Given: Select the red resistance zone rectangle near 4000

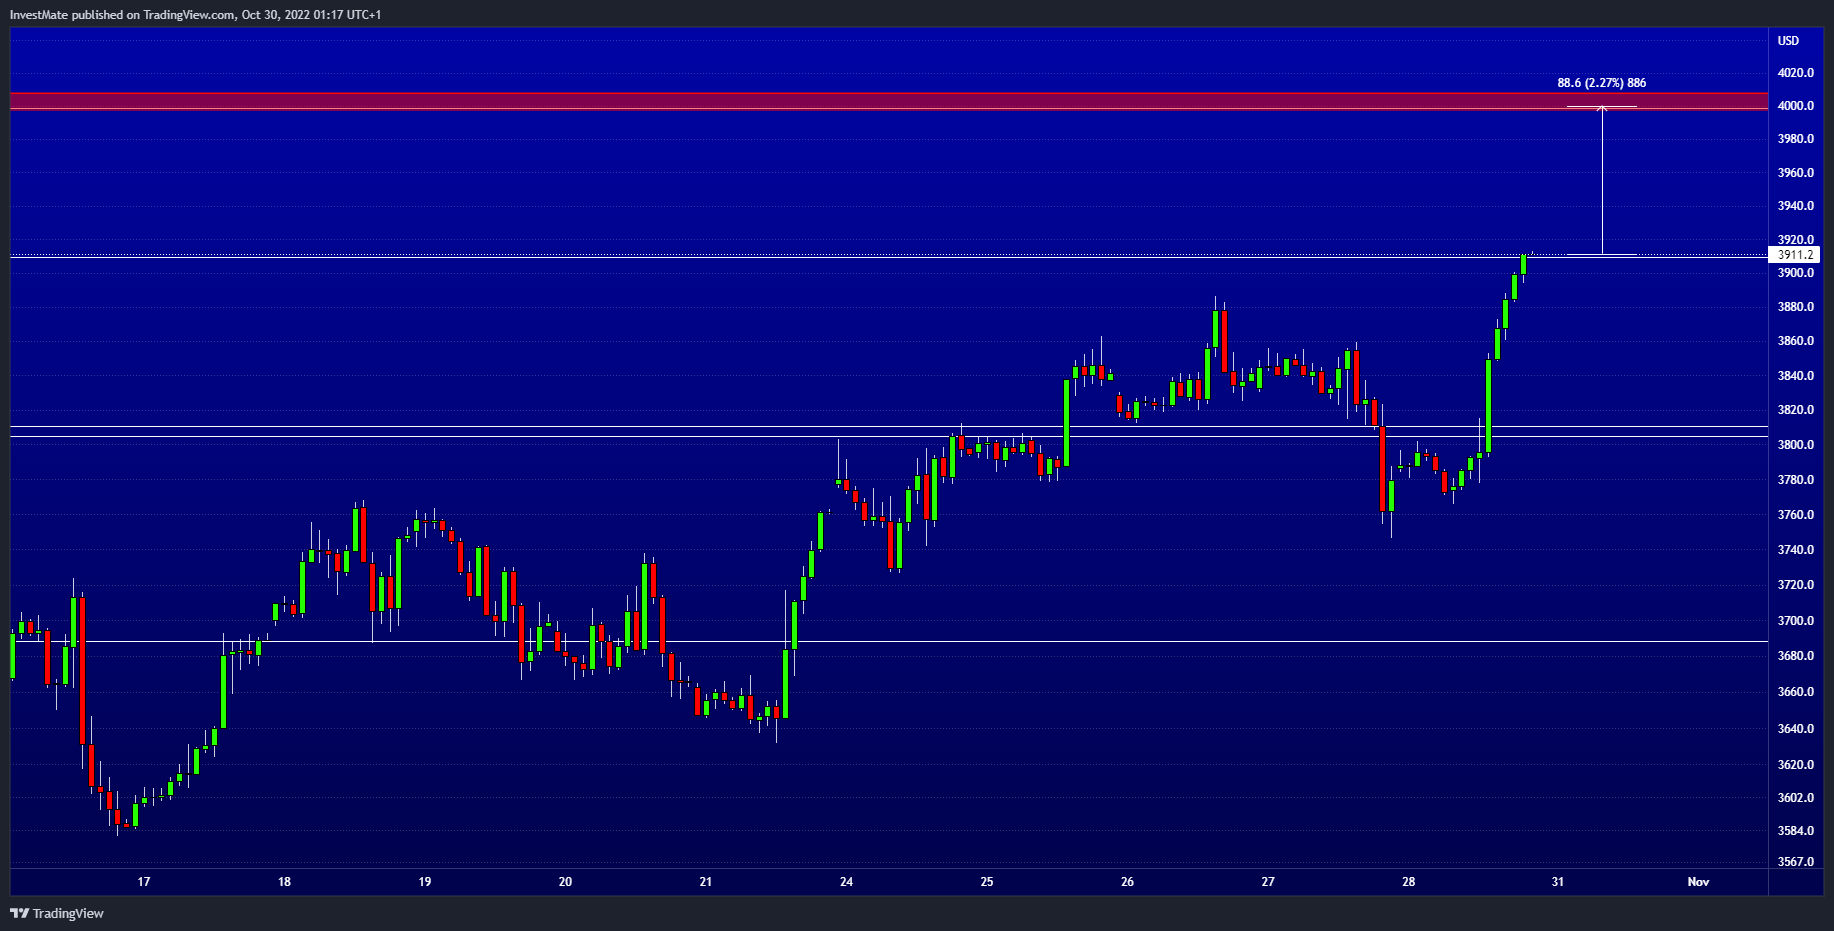Looking at the screenshot, I should [x=889, y=101].
